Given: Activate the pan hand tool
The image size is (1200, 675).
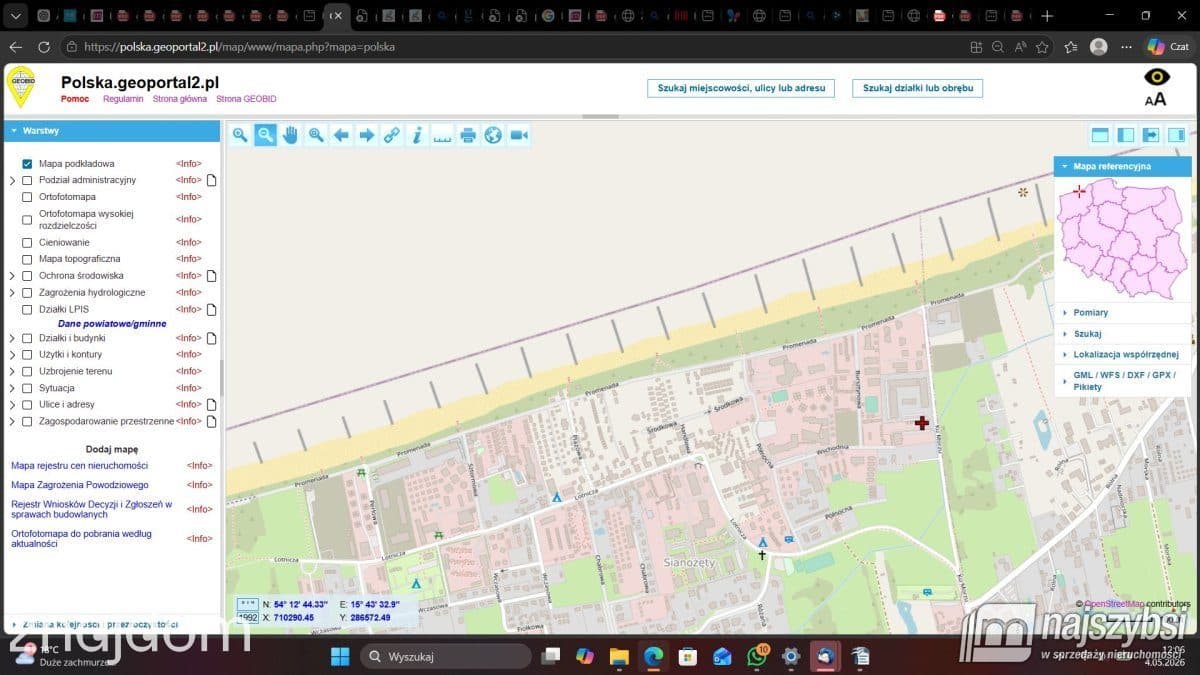Looking at the screenshot, I should pos(290,135).
